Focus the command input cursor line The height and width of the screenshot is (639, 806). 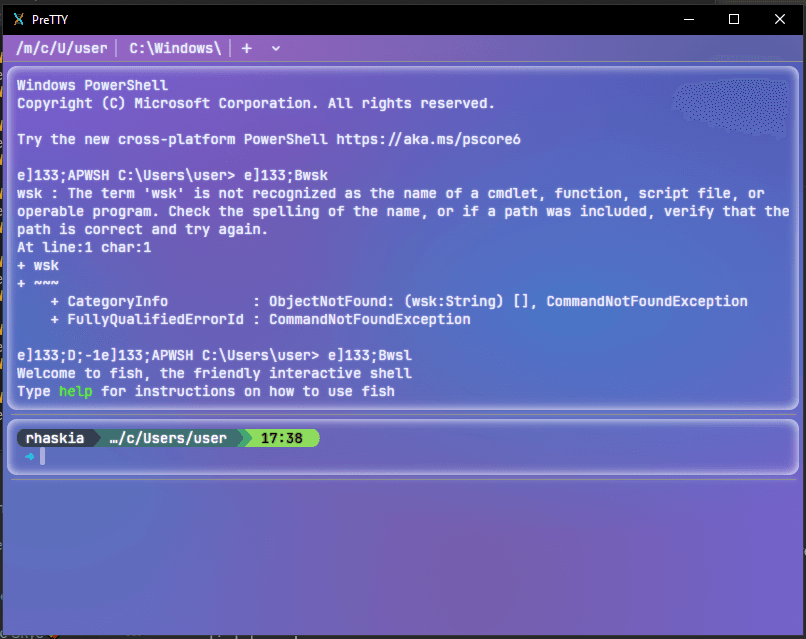pos(400,457)
